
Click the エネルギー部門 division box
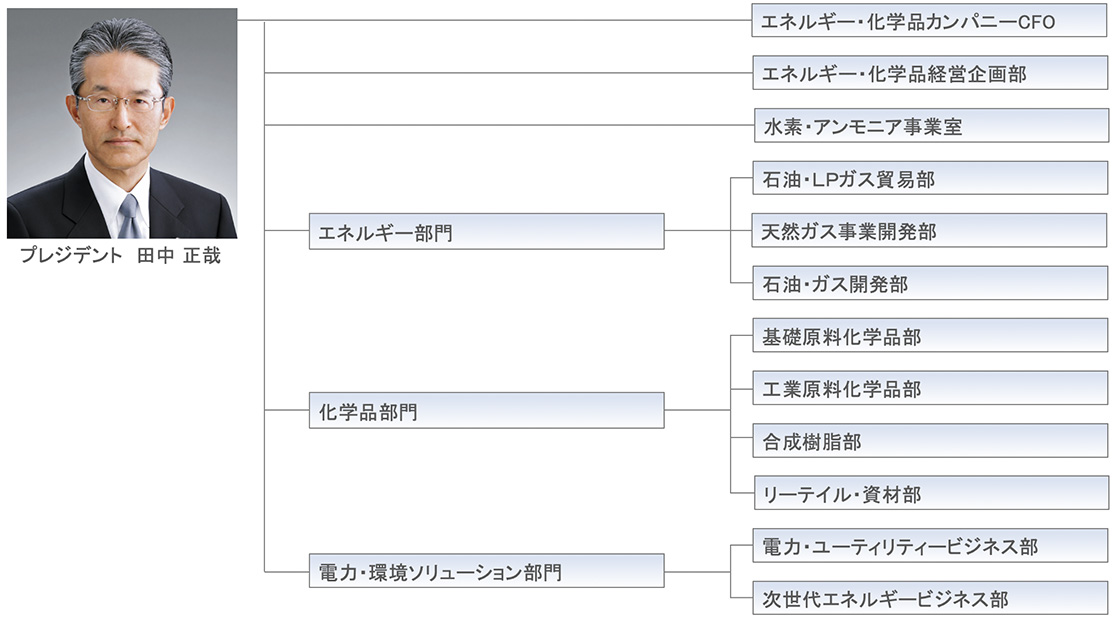coord(486,231)
